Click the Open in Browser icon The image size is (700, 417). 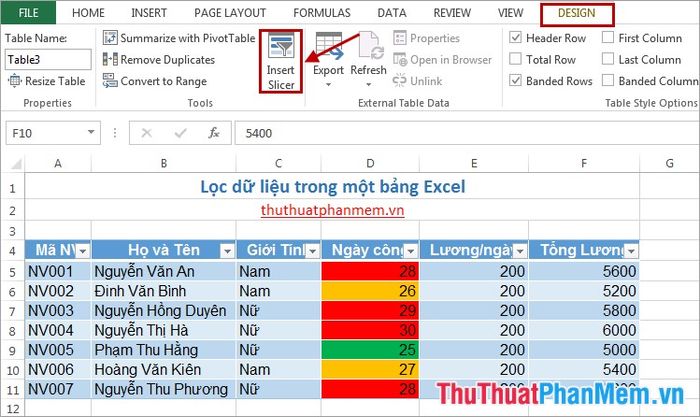tap(400, 59)
